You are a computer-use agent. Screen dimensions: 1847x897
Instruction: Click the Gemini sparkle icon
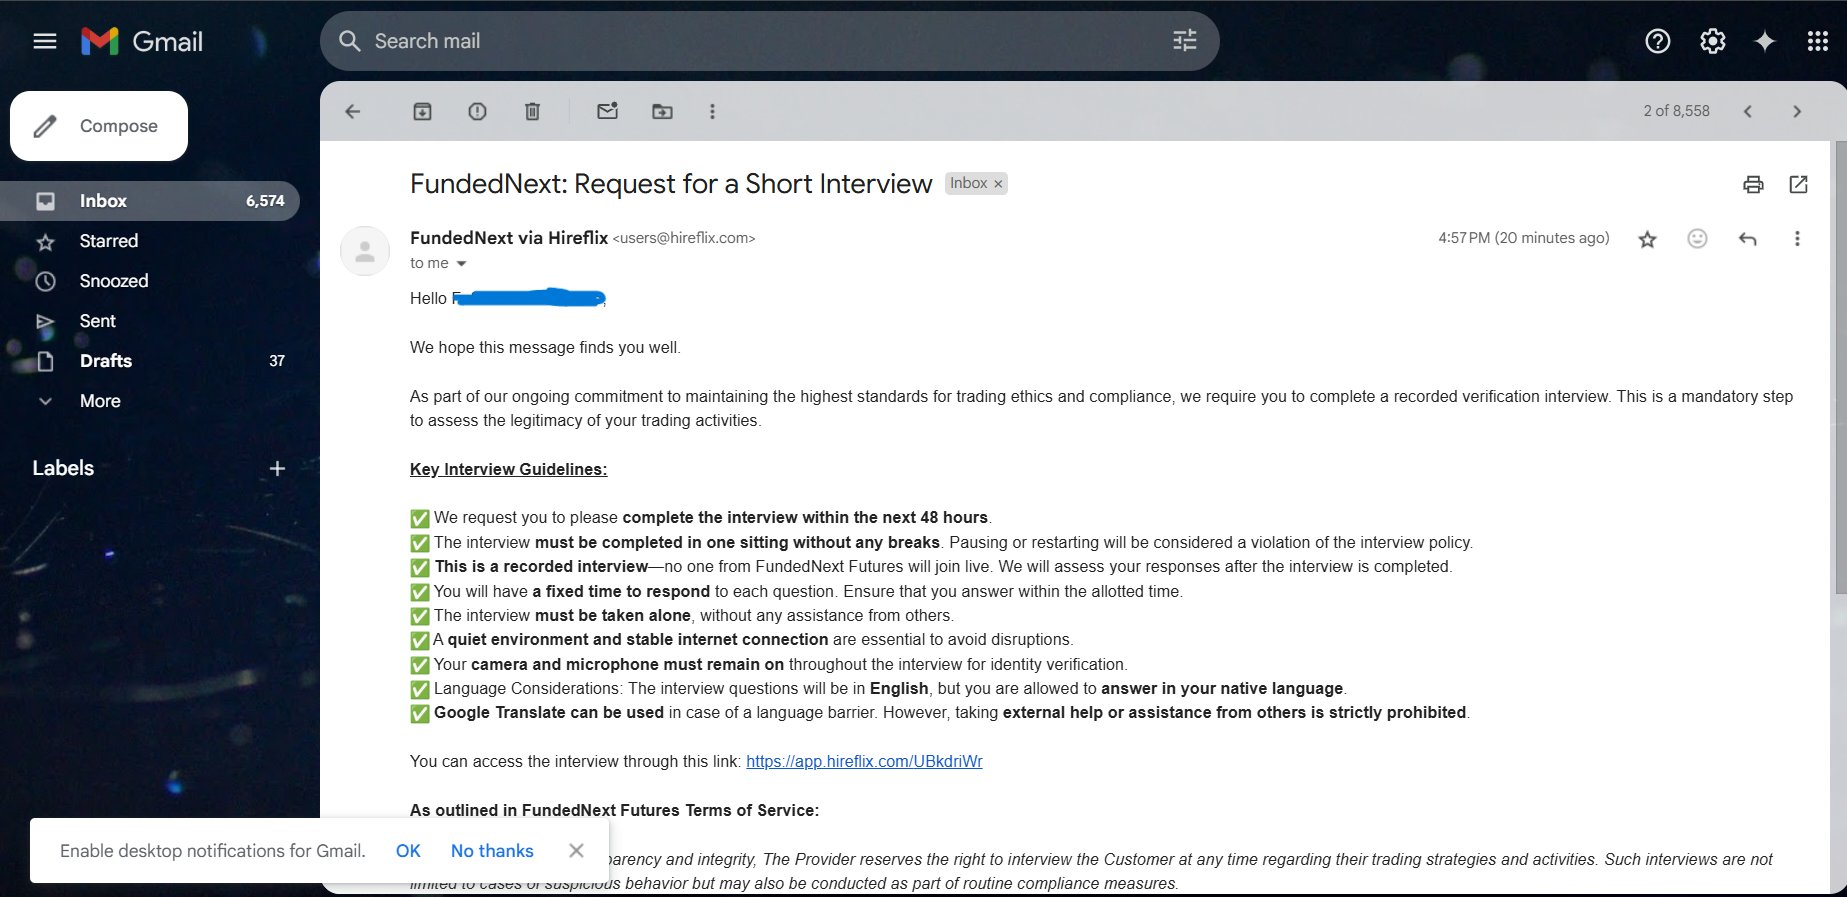(x=1765, y=41)
